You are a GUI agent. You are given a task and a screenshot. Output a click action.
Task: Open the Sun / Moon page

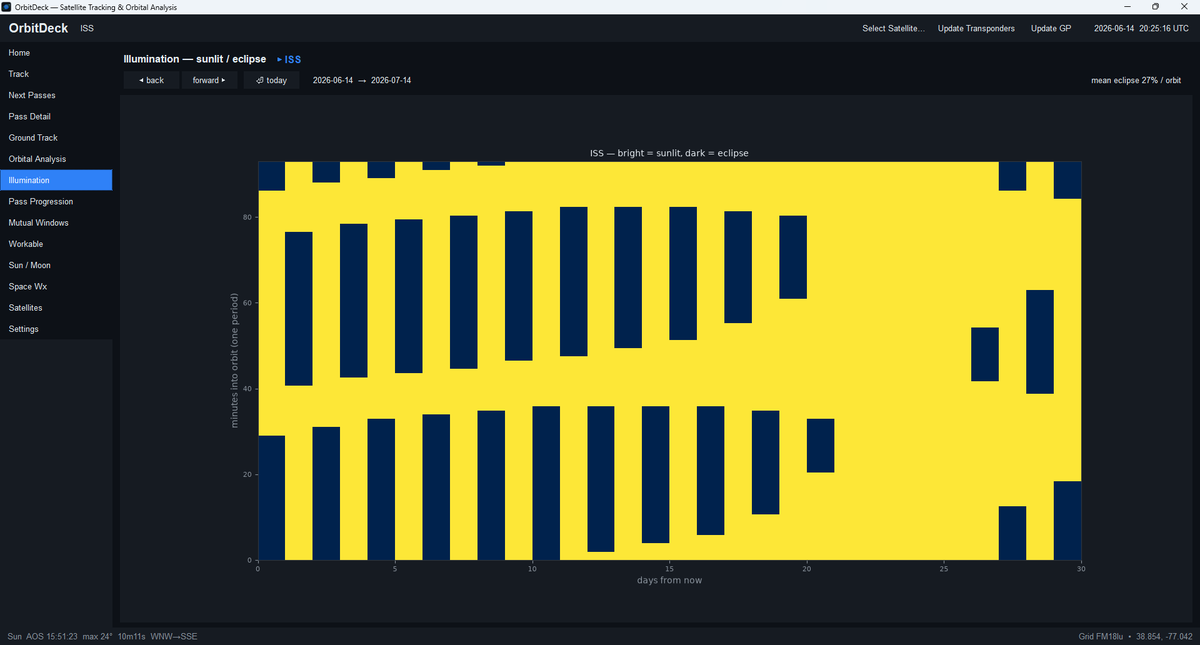point(56,265)
